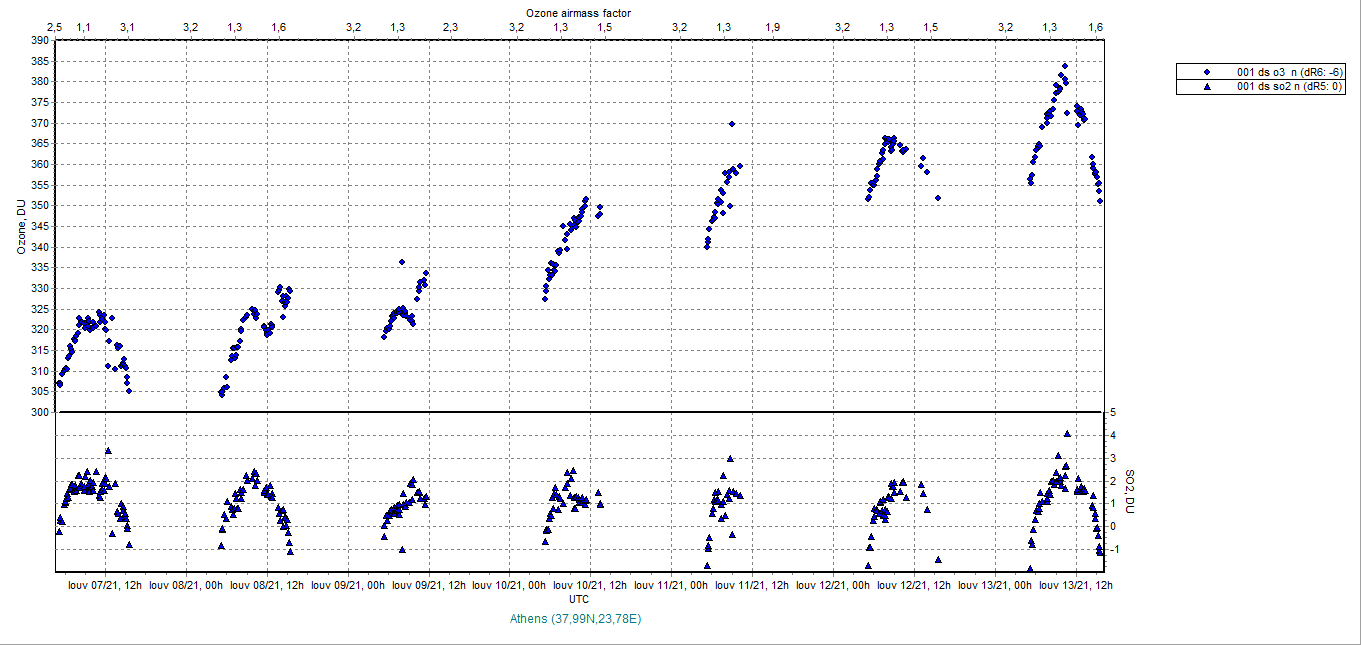
Task: Click the 5 tick label on SO2 axis
Action: [x=1113, y=412]
